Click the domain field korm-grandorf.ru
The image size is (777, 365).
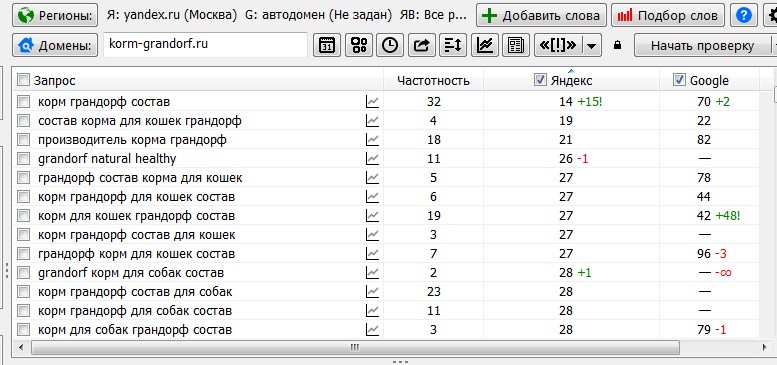[x=206, y=45]
